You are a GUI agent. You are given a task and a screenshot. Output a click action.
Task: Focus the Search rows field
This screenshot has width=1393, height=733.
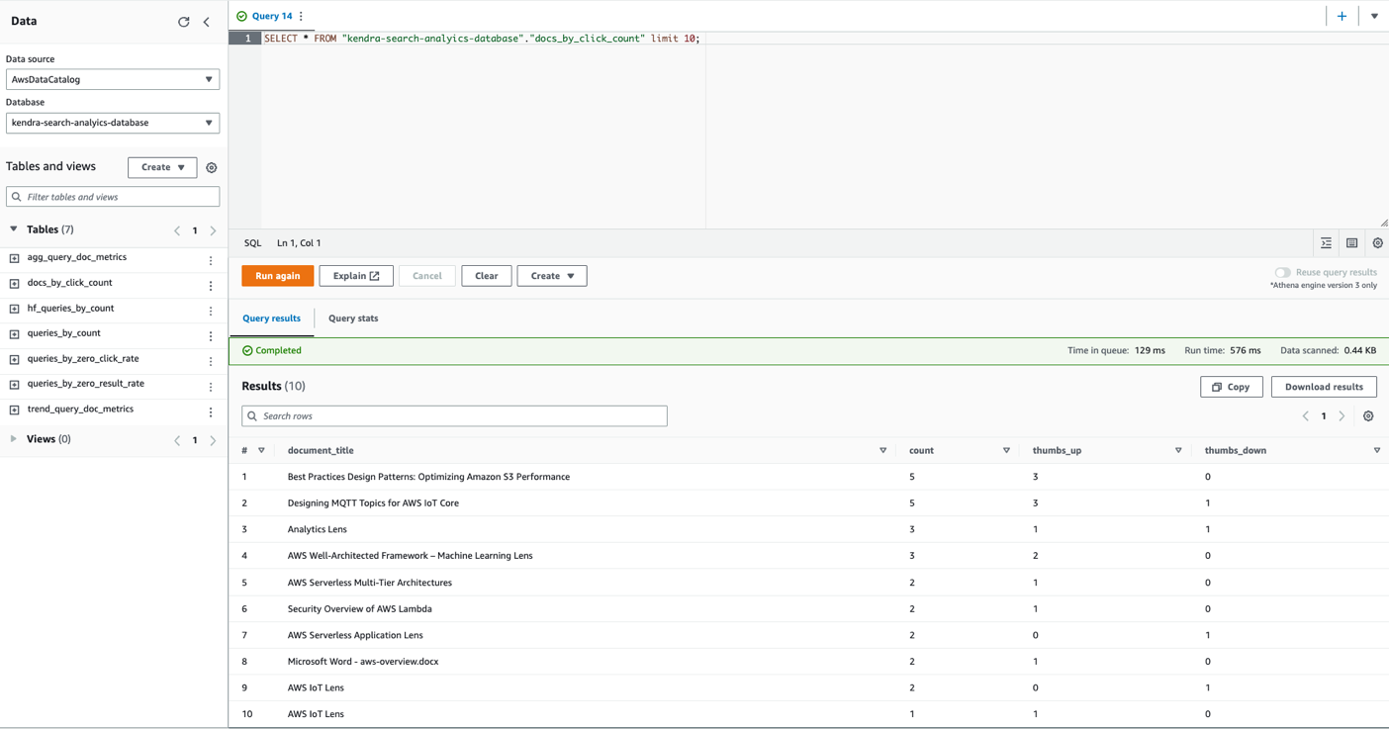click(x=454, y=416)
